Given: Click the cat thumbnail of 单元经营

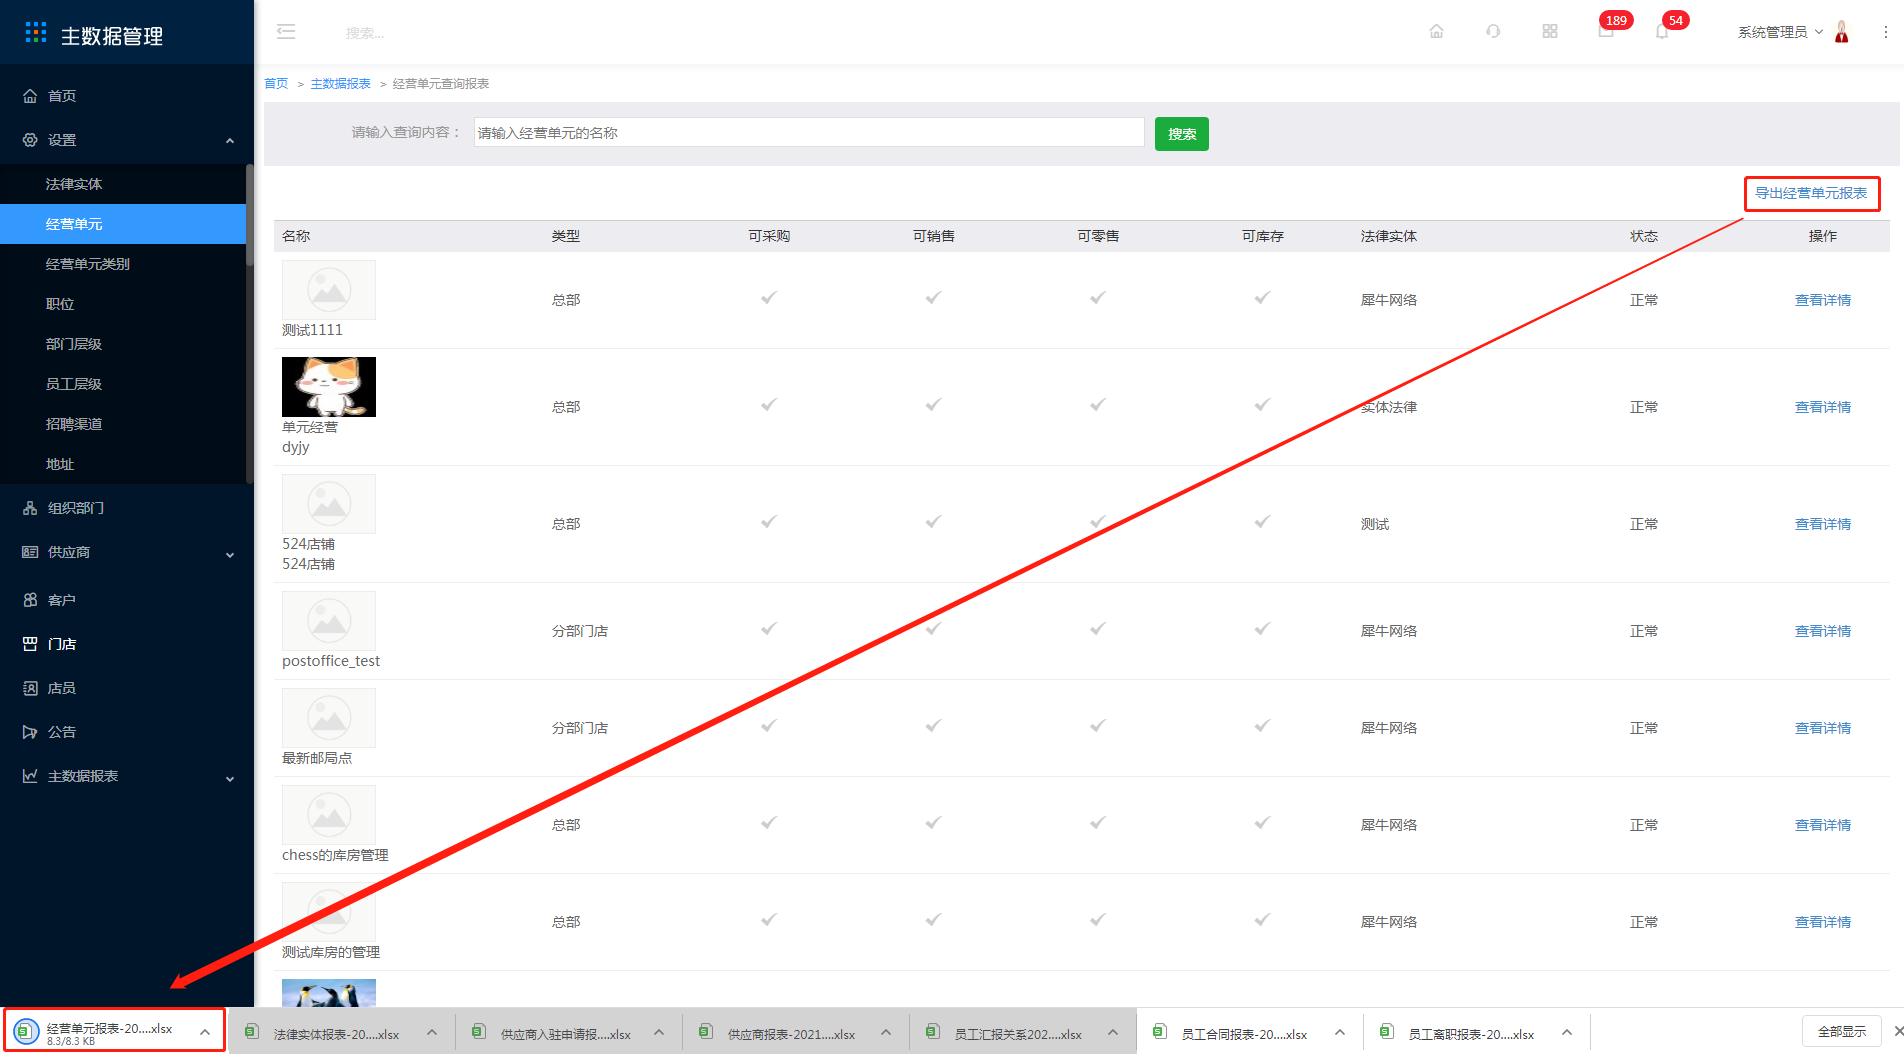Looking at the screenshot, I should pos(329,387).
